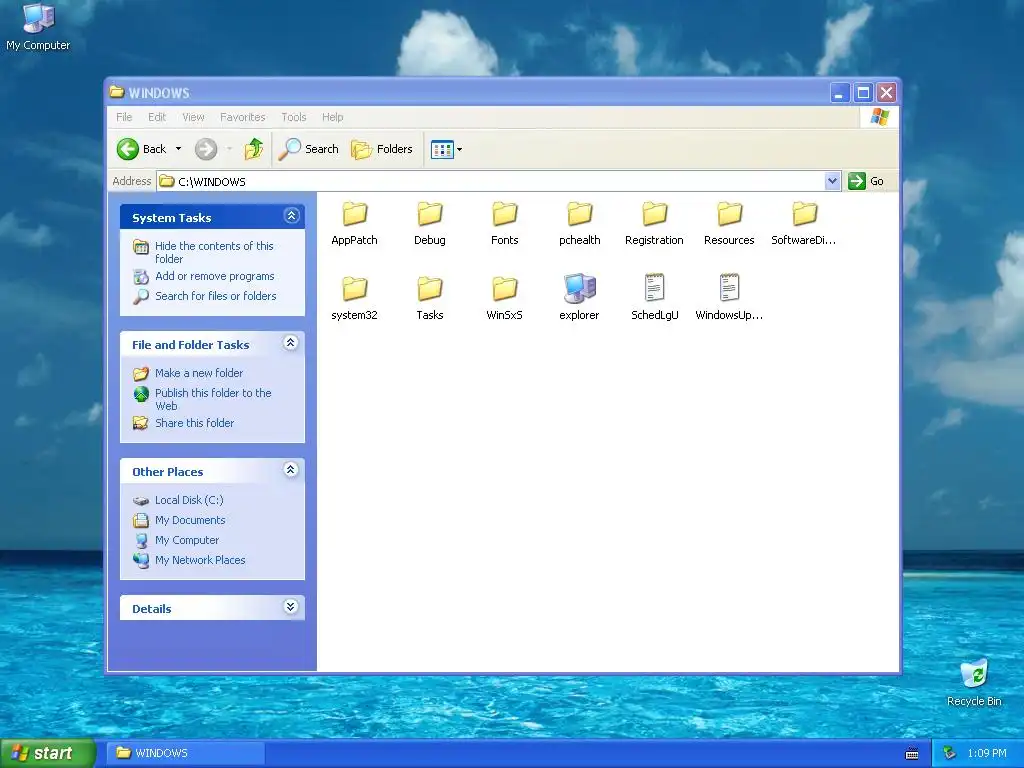Click the Tasks folder icon
This screenshot has height=768, width=1024.
pyautogui.click(x=430, y=289)
